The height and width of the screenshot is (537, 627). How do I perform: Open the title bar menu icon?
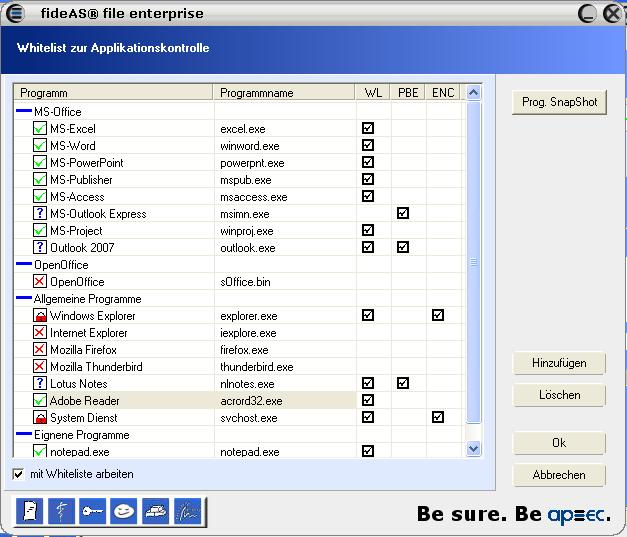tap(15, 13)
